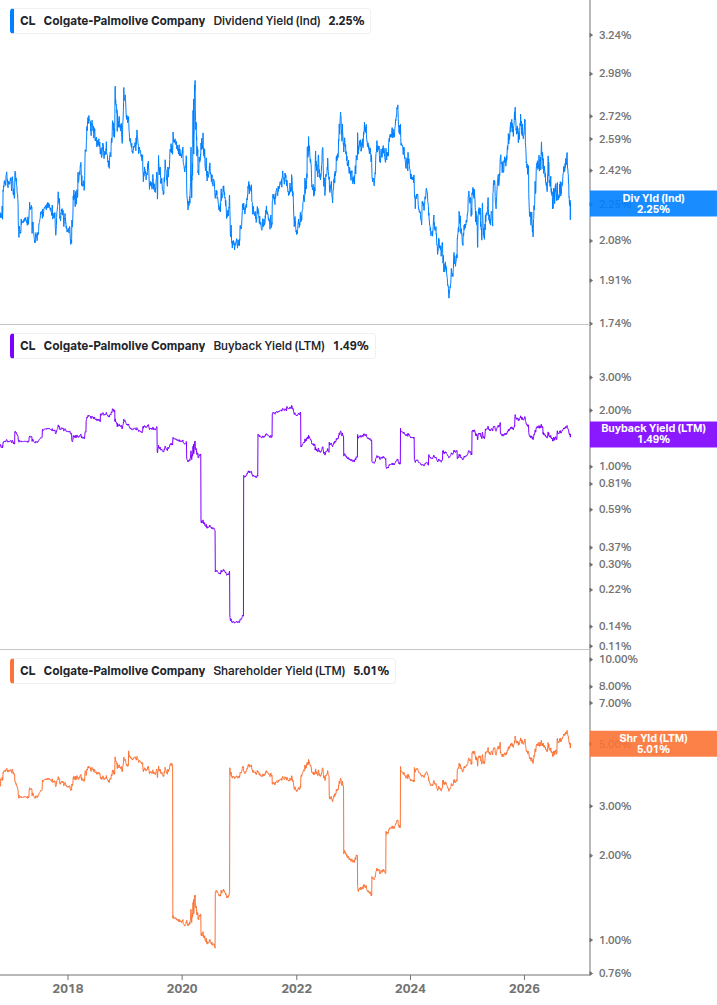717x1005 pixels.
Task: Select the purple Buyback Yield (LTM) 1.49% axis tag
Action: click(653, 434)
